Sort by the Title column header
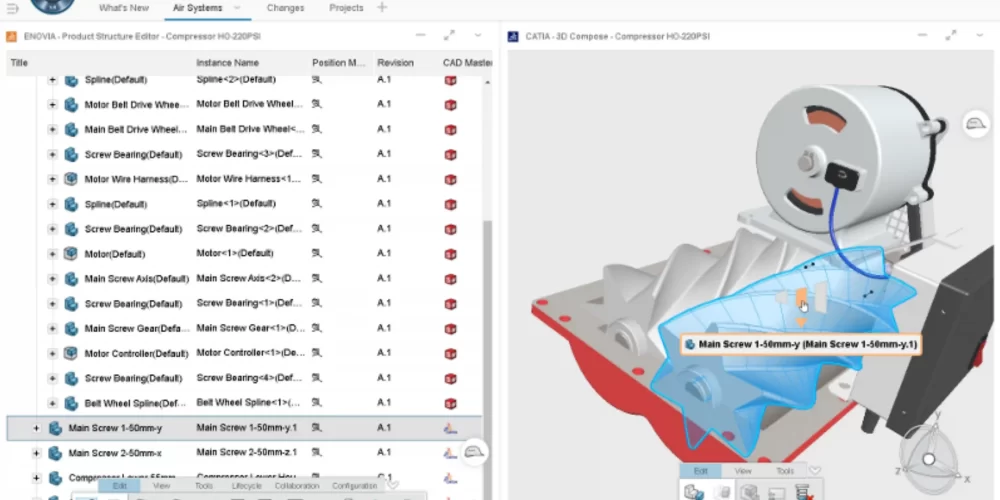The image size is (1000, 500). [19, 62]
